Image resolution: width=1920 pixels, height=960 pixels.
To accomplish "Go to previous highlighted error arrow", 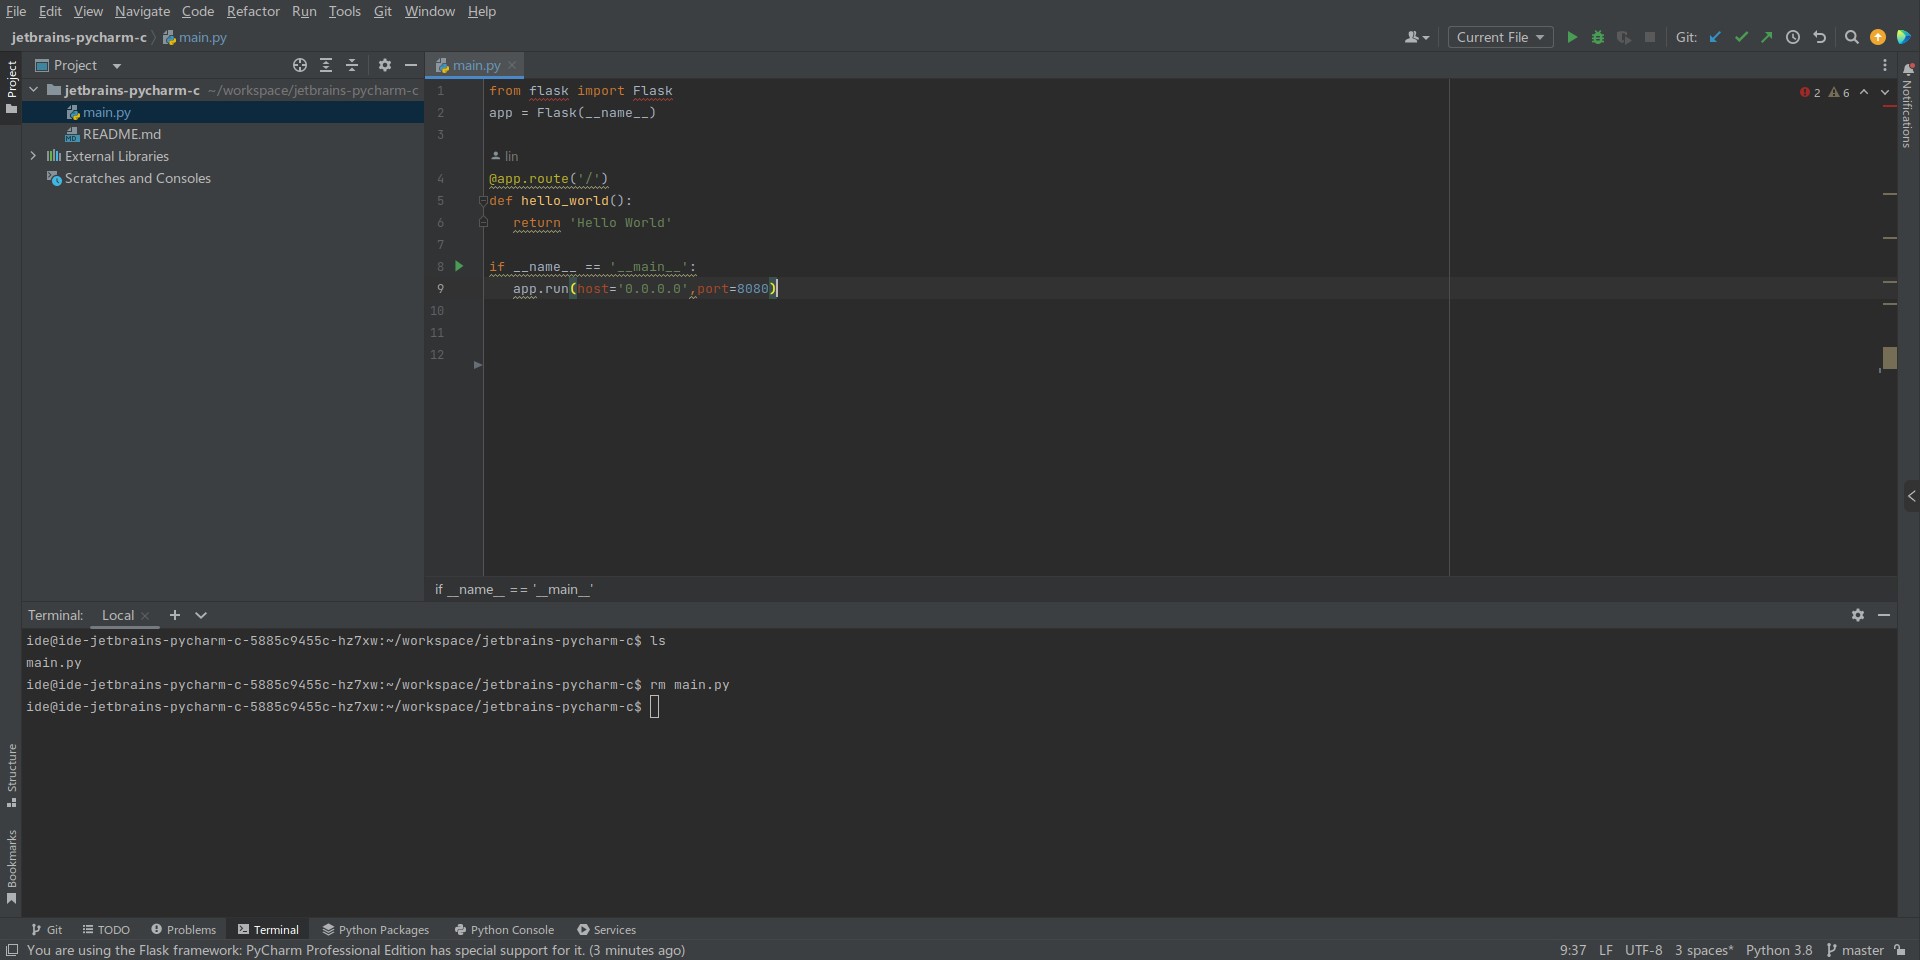I will 1864,92.
